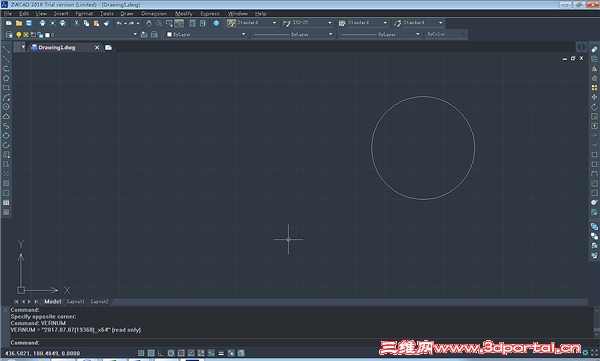Screen dimensions: 600x361
Task: Select the Ellipse tool
Action: click(x=6, y=136)
